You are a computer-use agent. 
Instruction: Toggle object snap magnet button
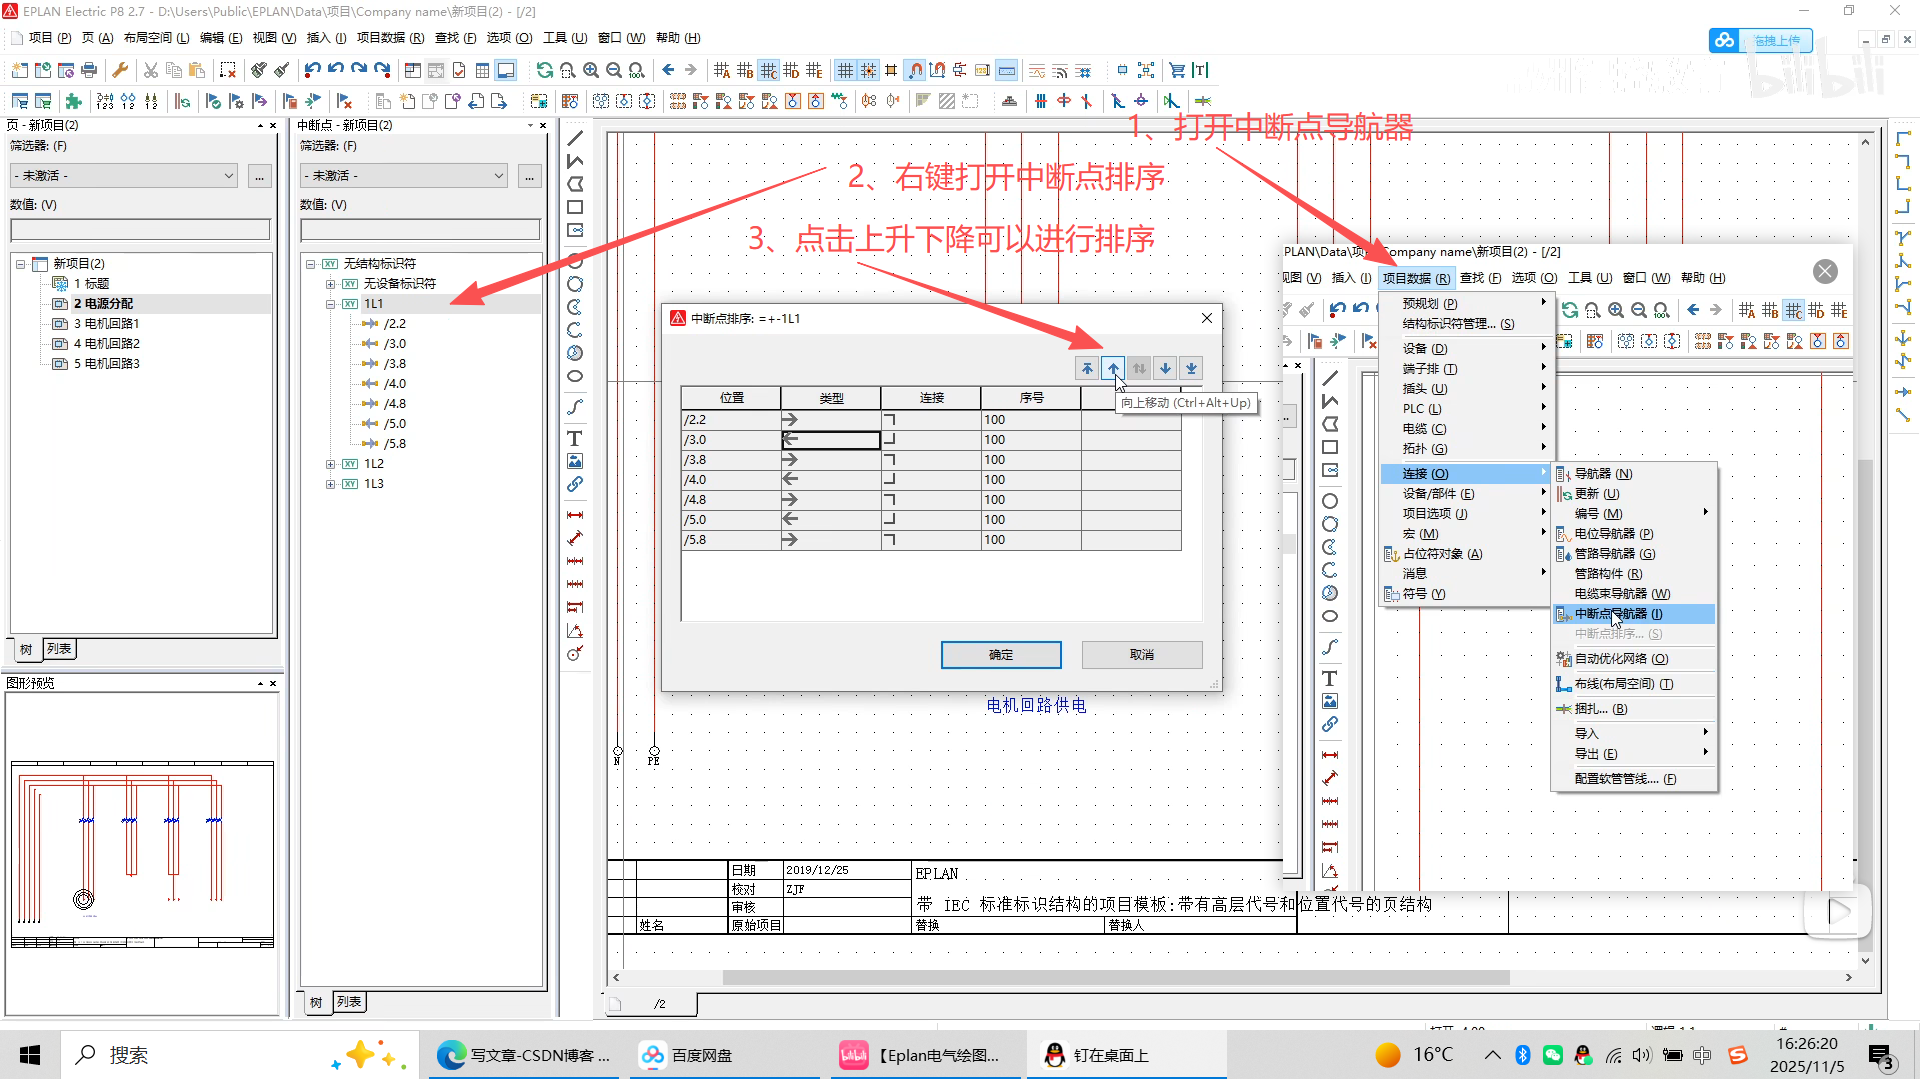[x=915, y=70]
